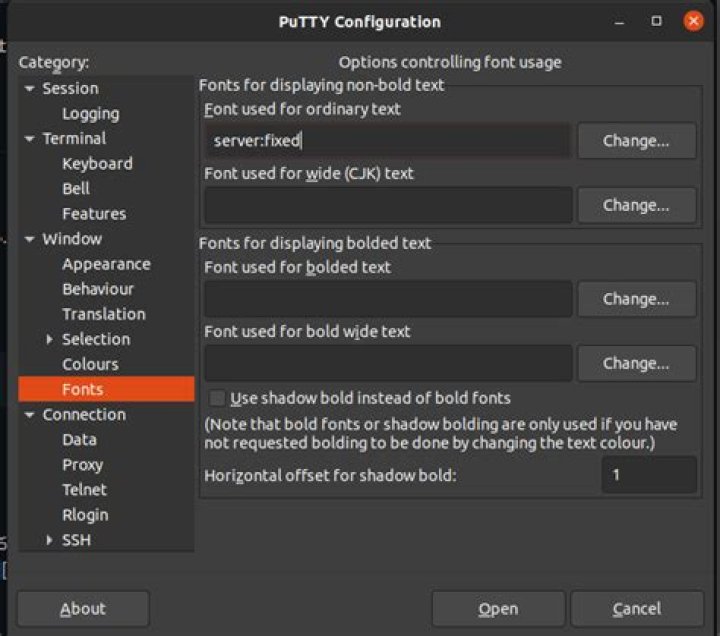720x636 pixels.
Task: Click the shadow bold horizontal offset field
Action: pyautogui.click(x=649, y=475)
